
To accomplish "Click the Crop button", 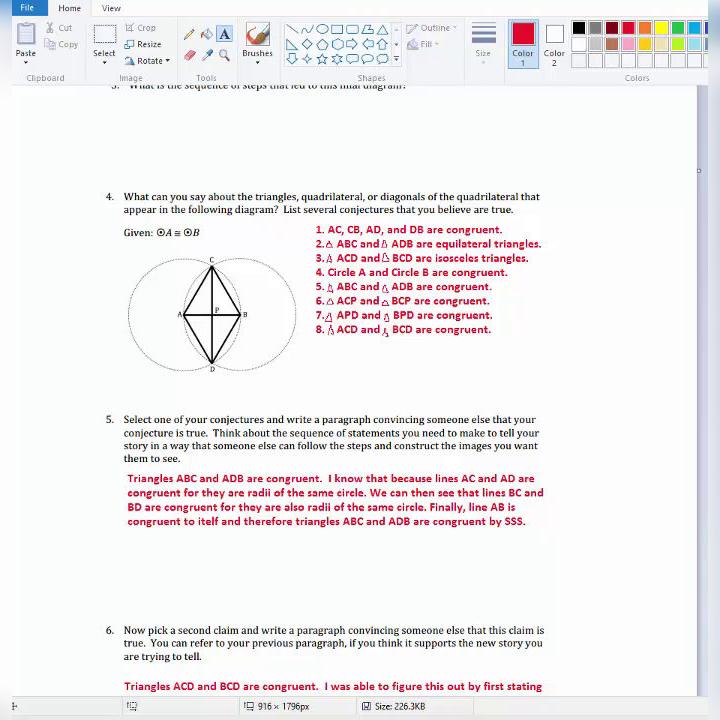I will coord(141,28).
